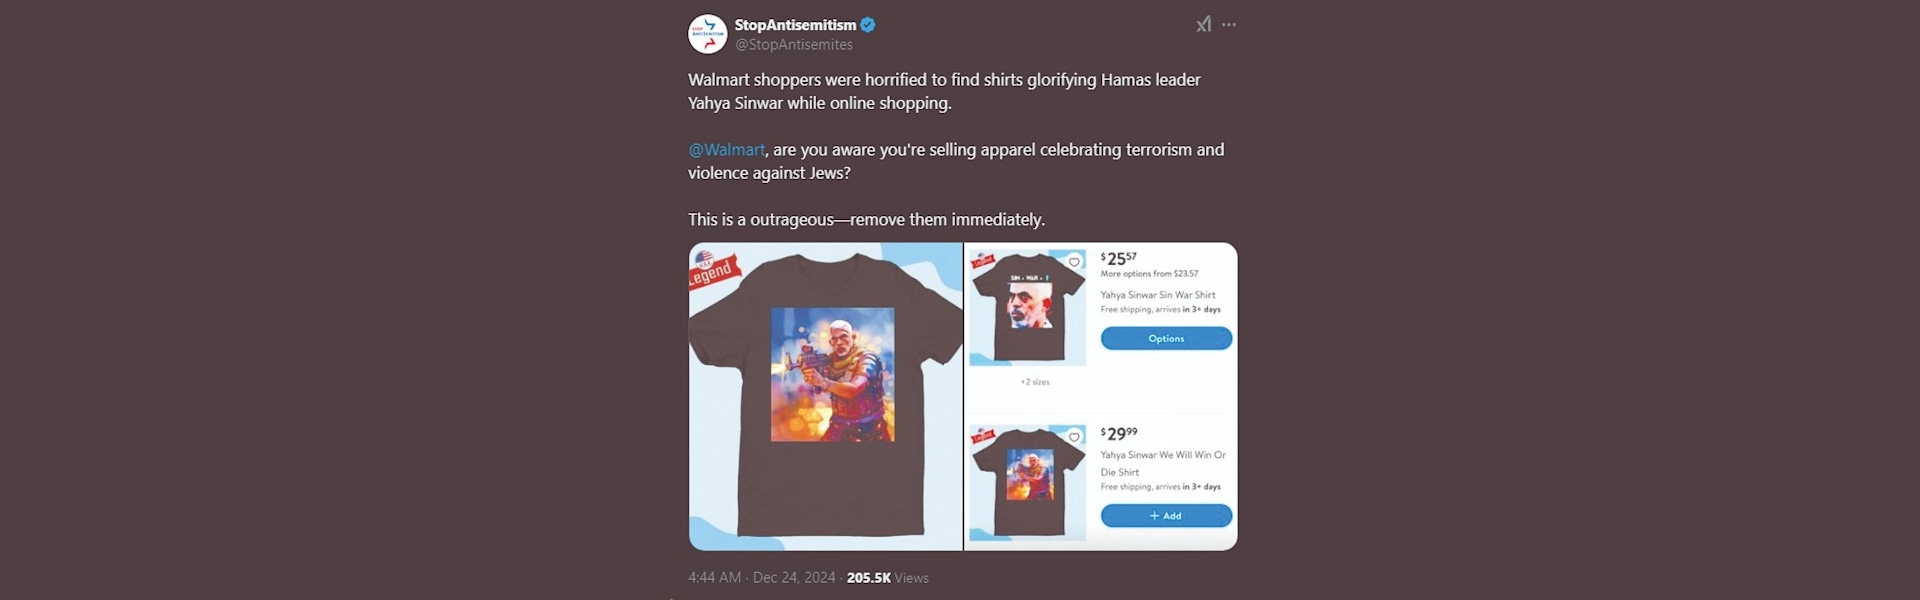Click the blue verified badge
Viewport: 1920px width, 600px height.
pos(868,25)
